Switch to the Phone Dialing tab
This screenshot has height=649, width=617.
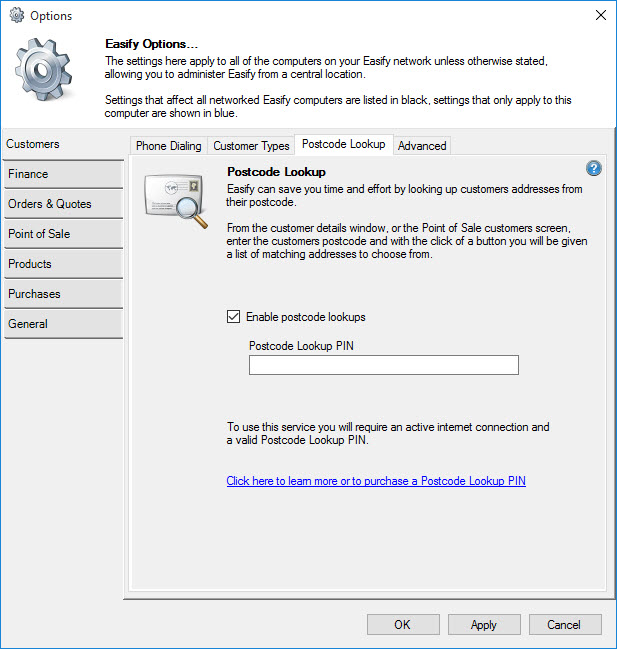pyautogui.click(x=168, y=146)
